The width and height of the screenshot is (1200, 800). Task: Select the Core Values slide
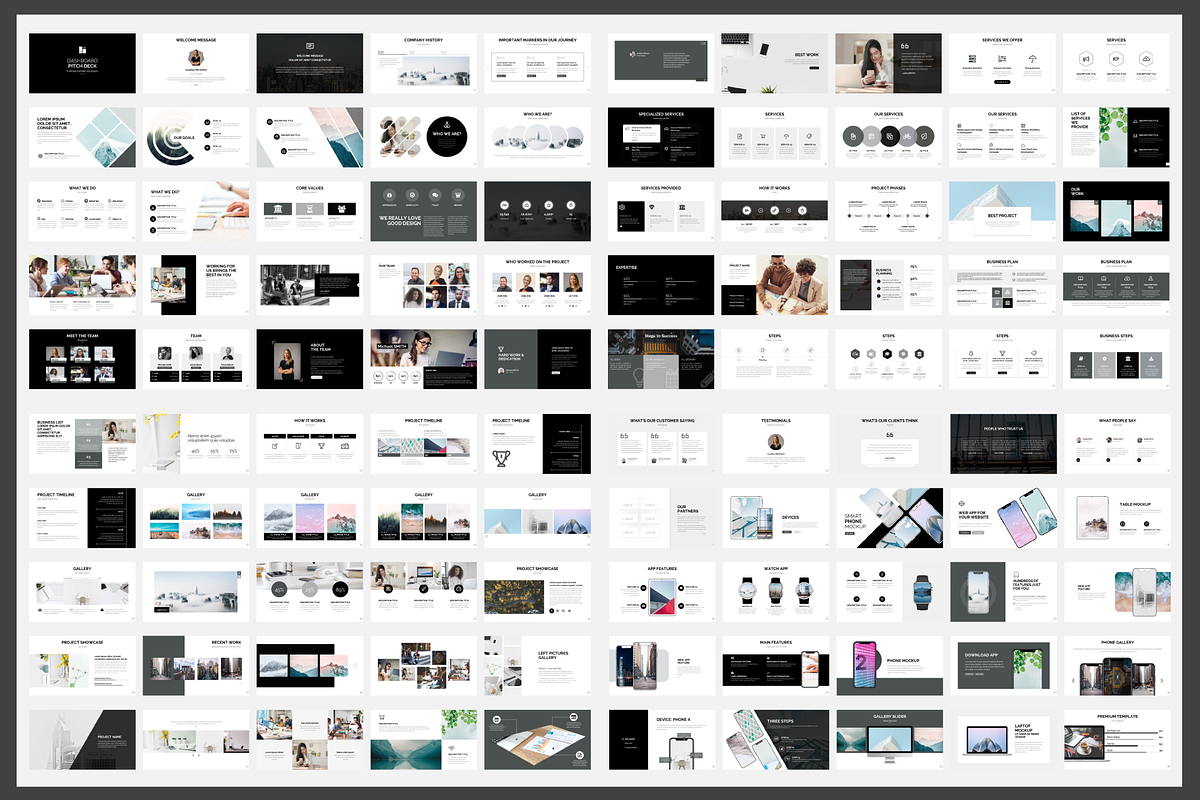310,211
